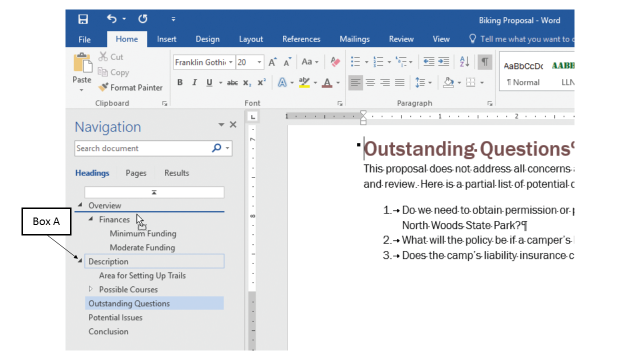Image resolution: width=640 pixels, height=360 pixels.
Task: Copy the selection
Action: [114, 72]
